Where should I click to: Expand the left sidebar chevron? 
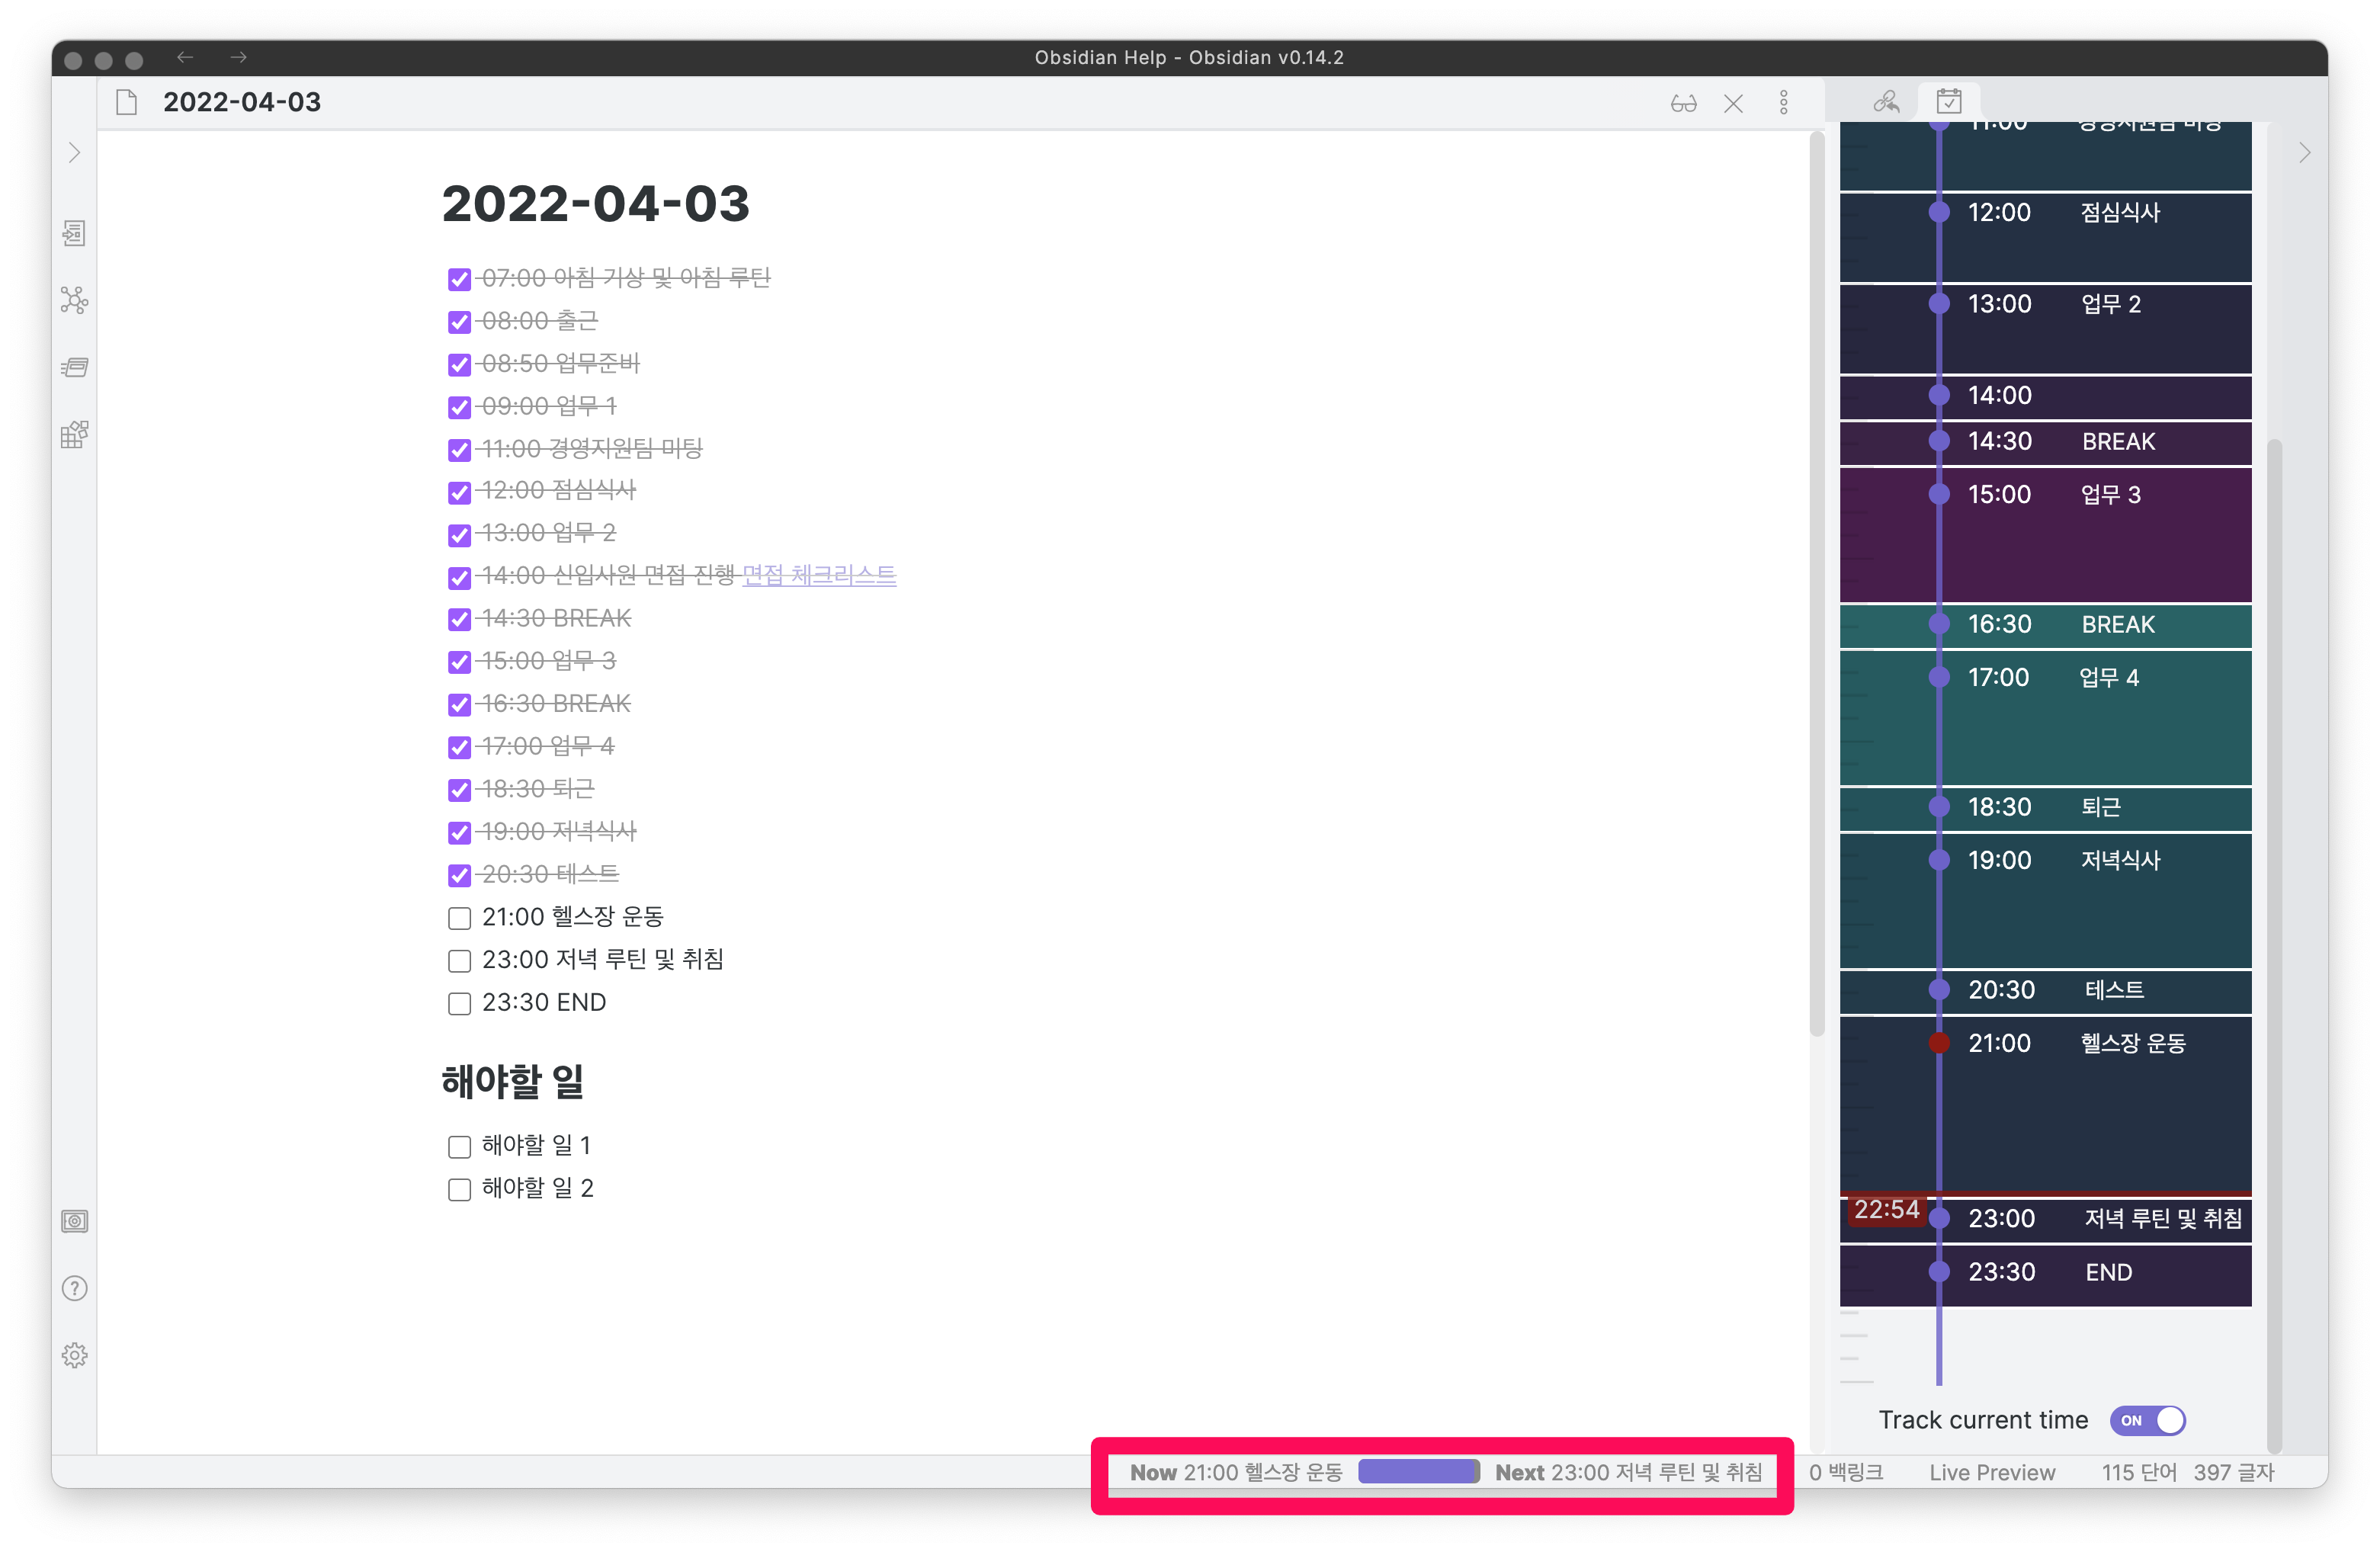[x=74, y=153]
